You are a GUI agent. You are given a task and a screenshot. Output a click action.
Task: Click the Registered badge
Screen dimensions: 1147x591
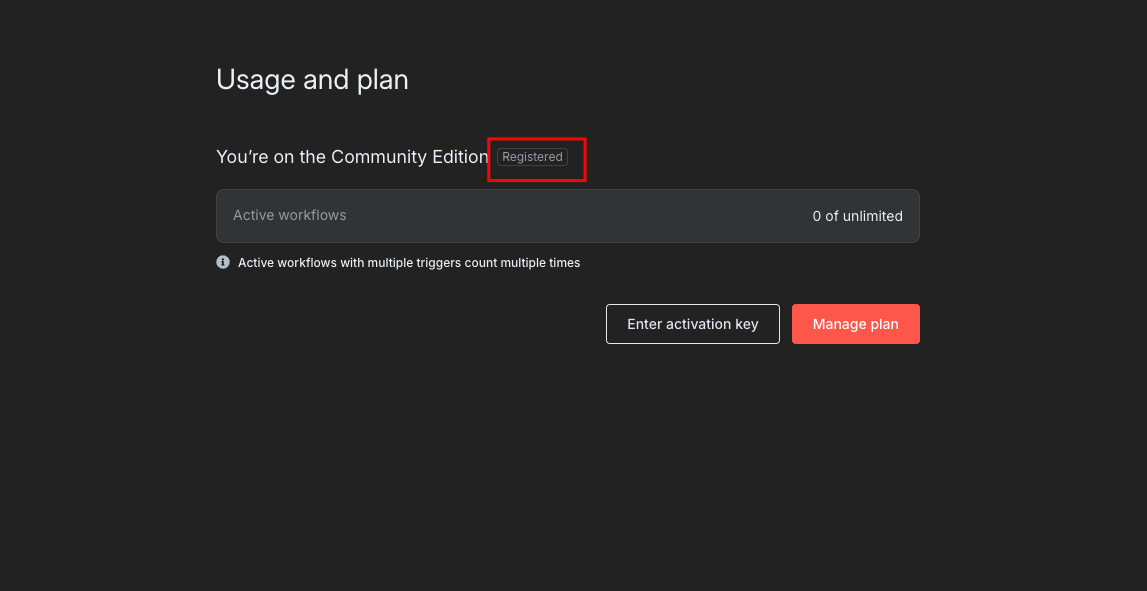533,157
